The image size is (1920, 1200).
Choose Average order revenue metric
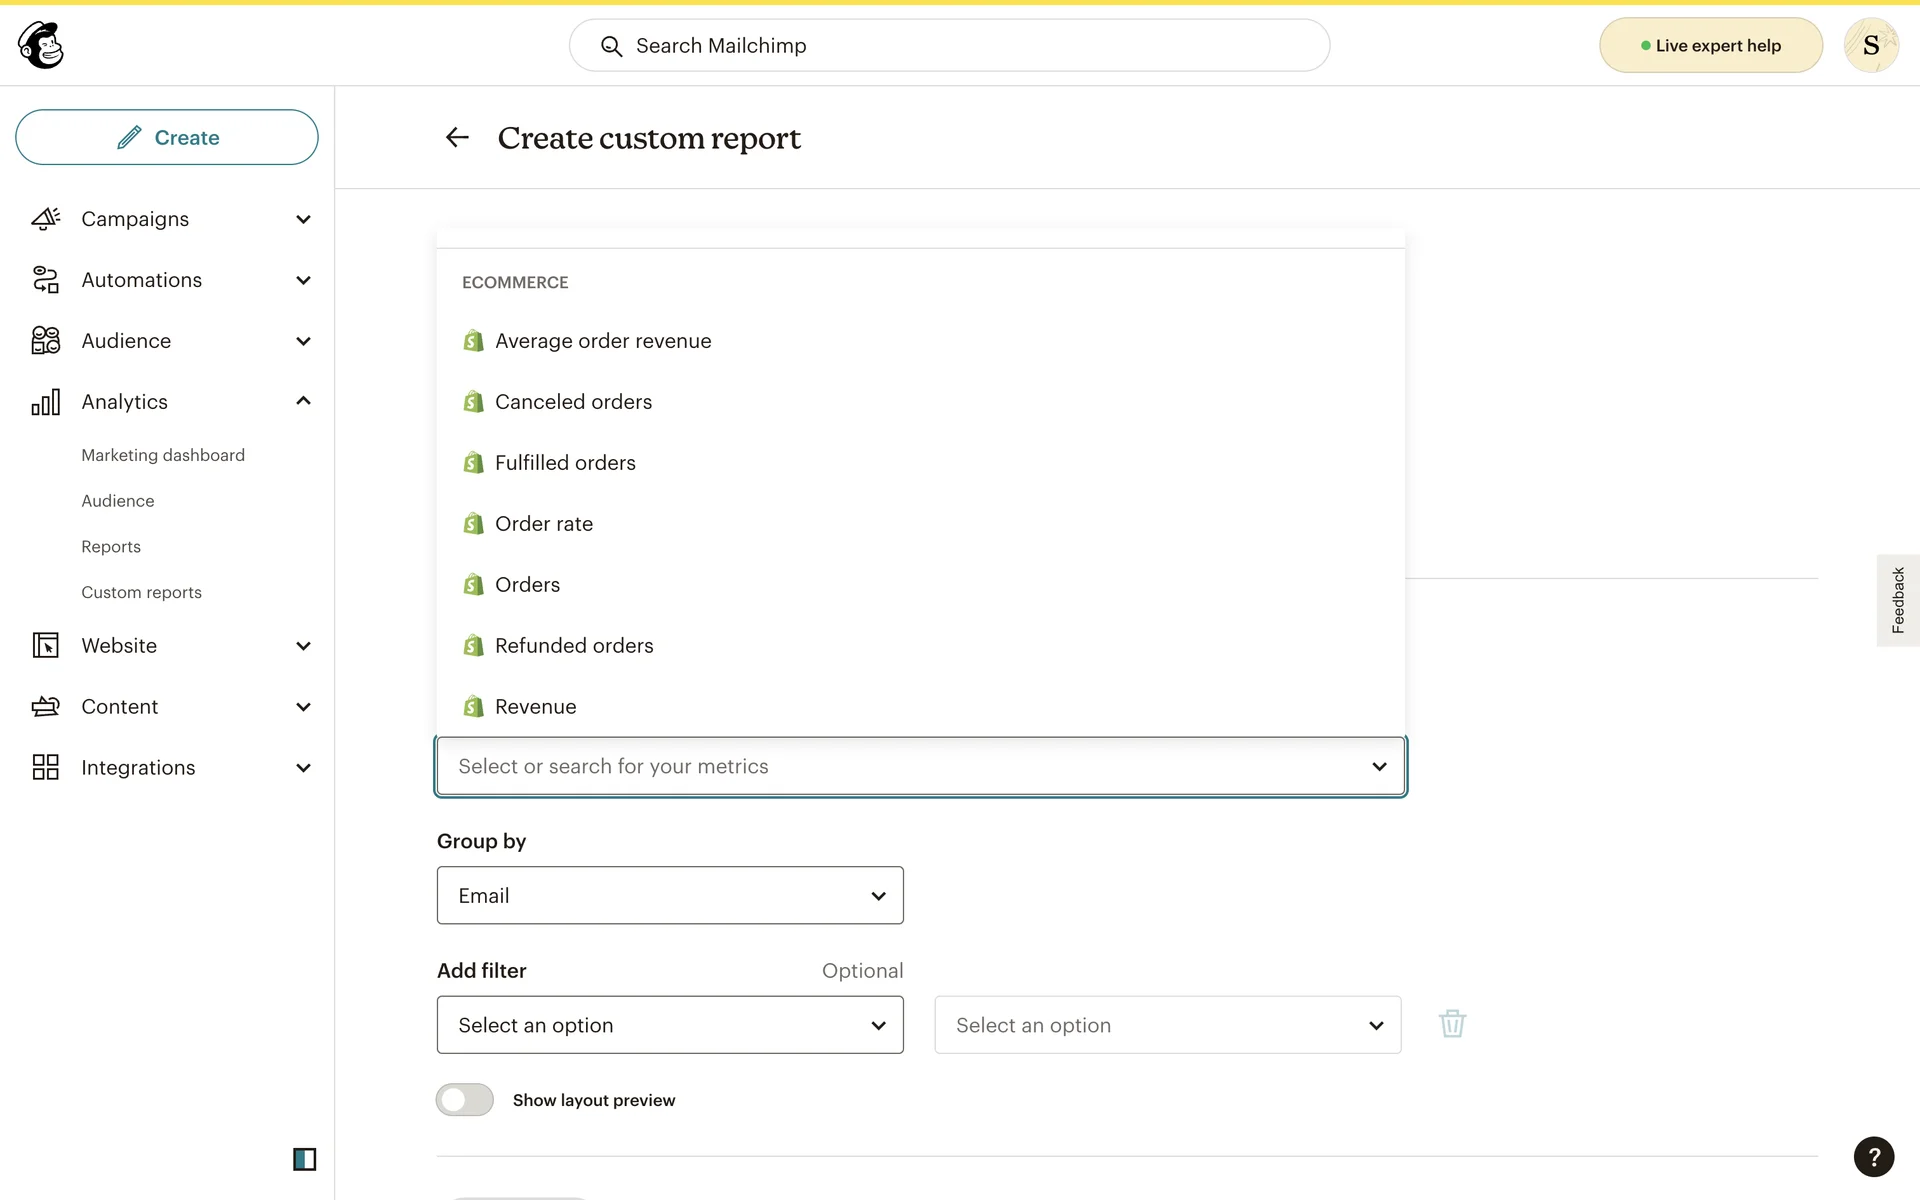[602, 341]
